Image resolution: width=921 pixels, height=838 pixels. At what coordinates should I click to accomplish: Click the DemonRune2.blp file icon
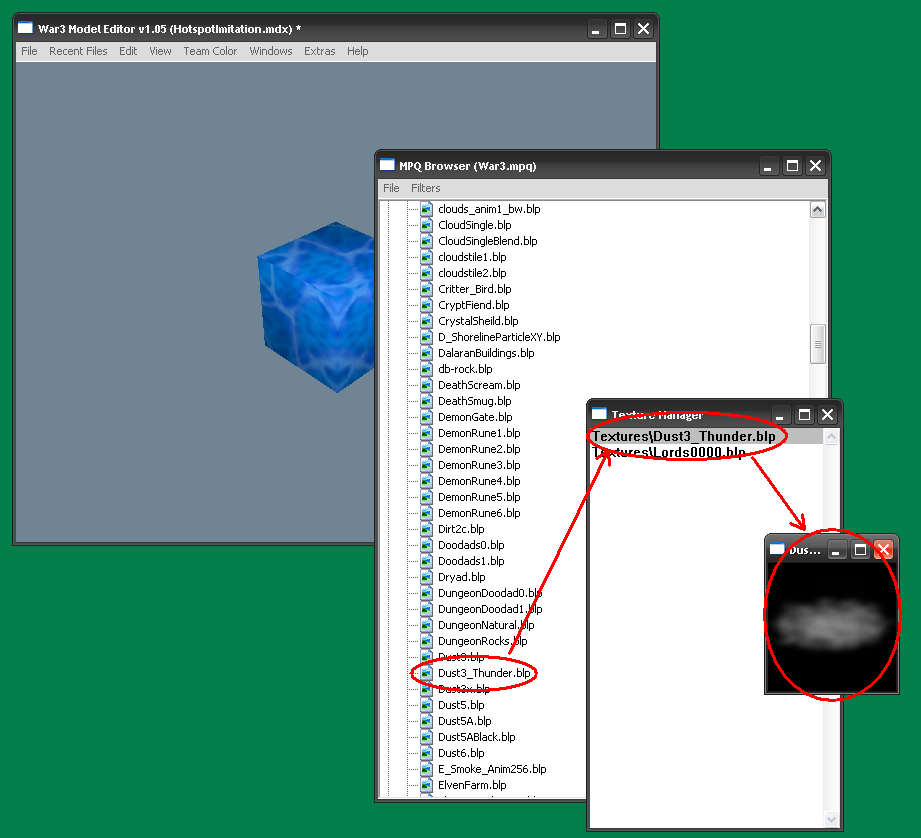tap(427, 449)
